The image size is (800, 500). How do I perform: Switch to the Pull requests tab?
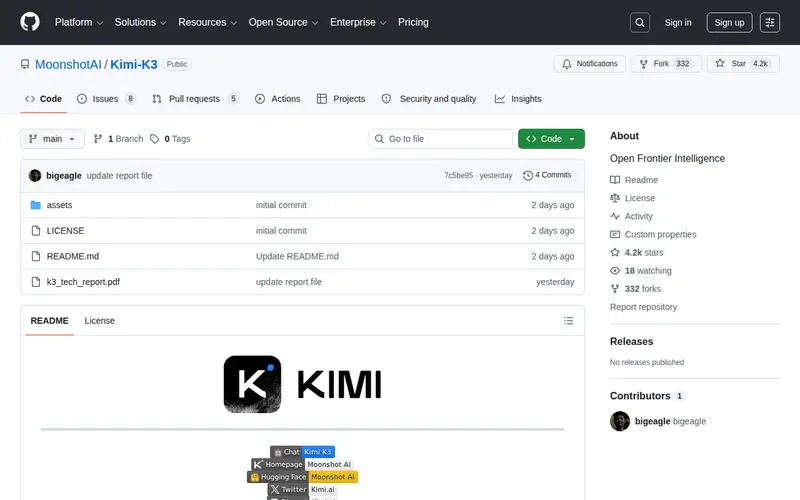195,99
